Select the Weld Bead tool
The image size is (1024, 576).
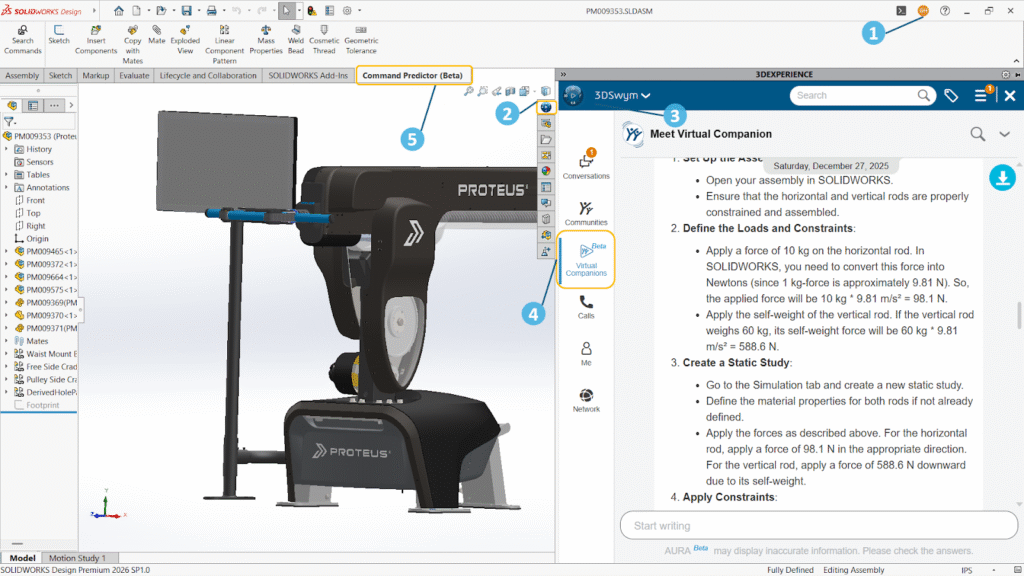295,34
